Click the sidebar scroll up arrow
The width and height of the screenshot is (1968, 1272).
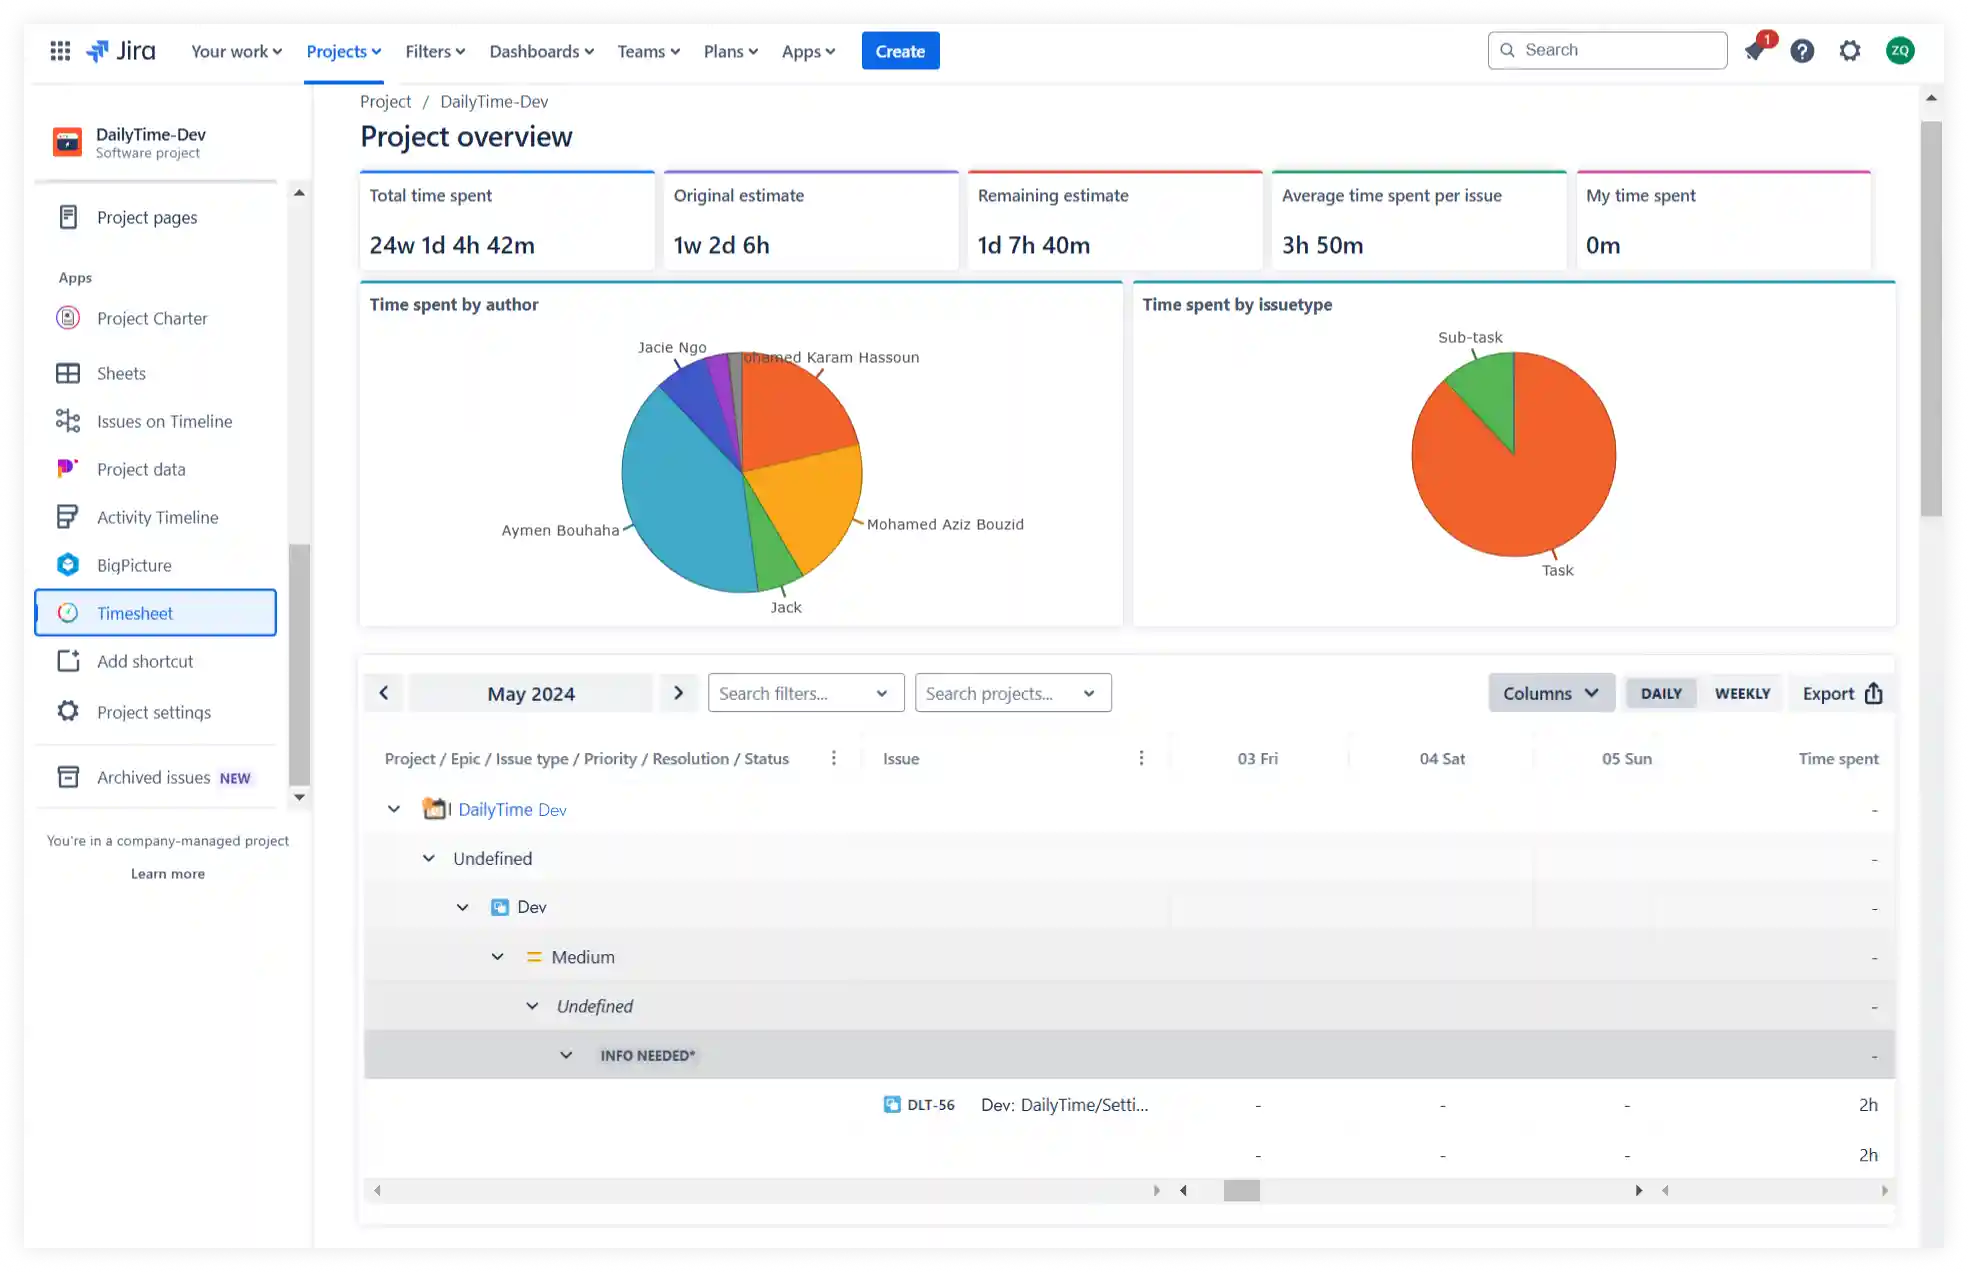[299, 192]
